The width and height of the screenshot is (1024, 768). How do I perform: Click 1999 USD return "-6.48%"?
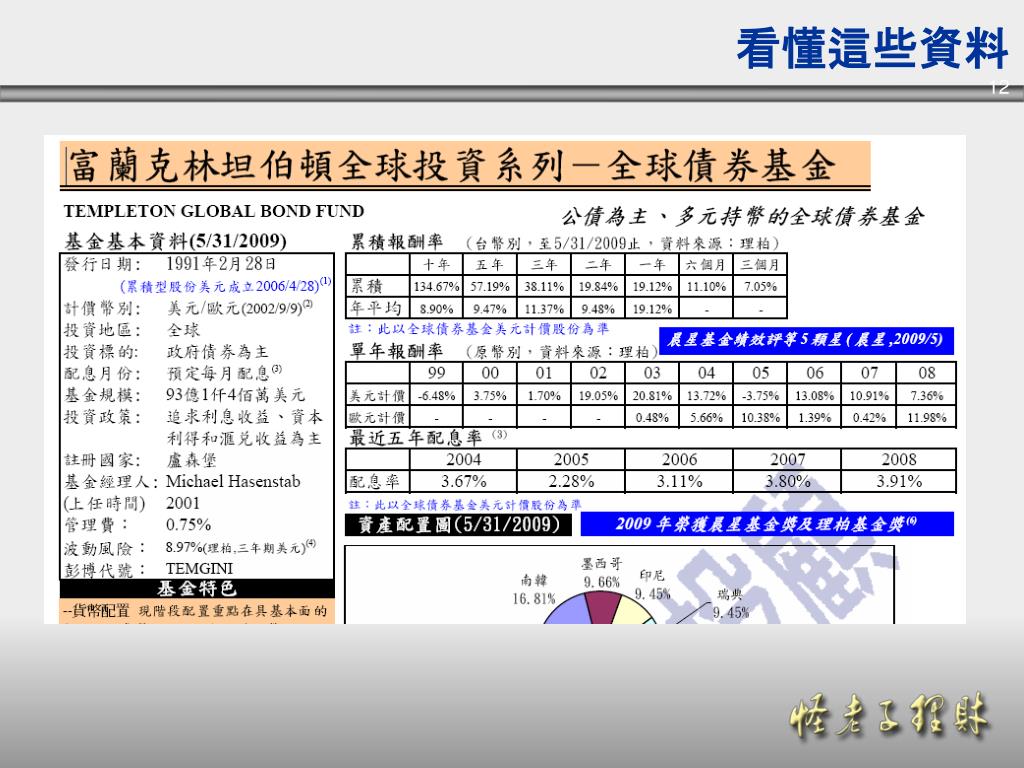(436, 396)
